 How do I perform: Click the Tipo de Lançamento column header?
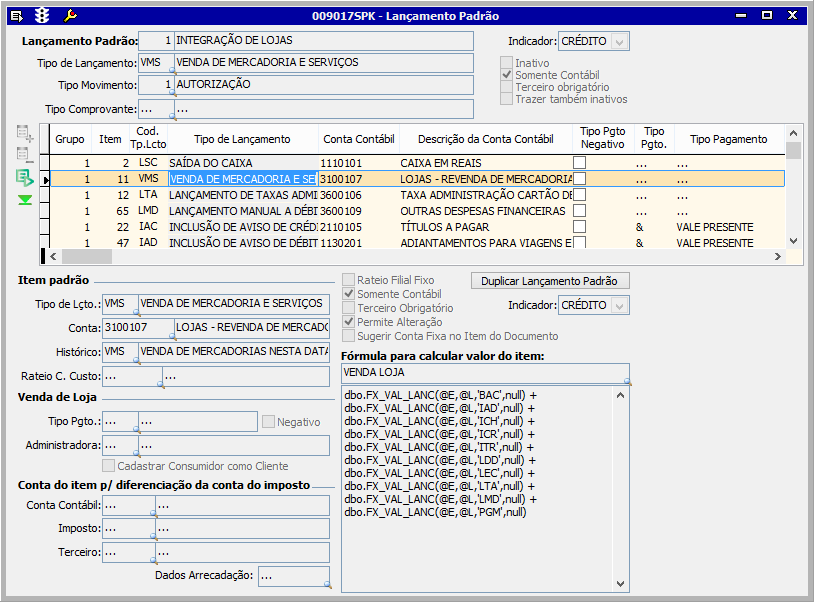click(x=242, y=139)
